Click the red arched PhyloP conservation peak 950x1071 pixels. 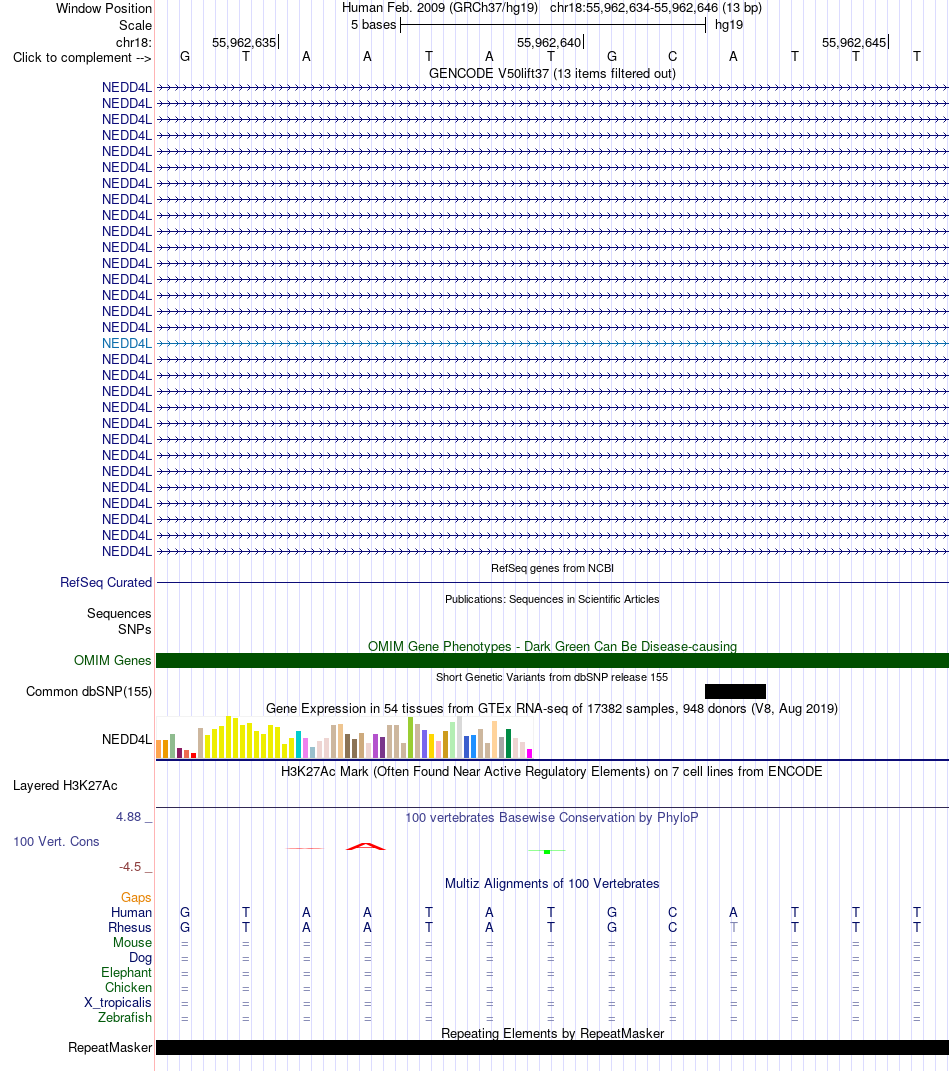[x=366, y=847]
